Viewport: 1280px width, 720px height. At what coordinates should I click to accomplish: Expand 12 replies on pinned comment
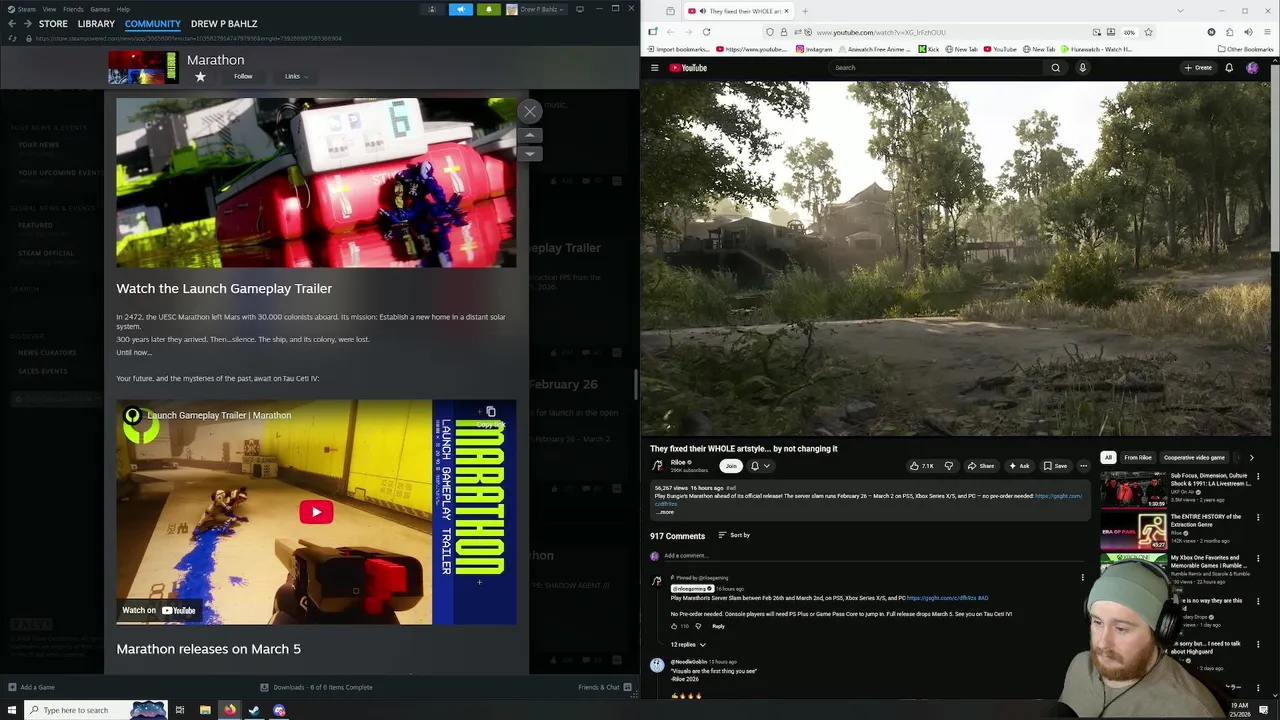(x=688, y=645)
